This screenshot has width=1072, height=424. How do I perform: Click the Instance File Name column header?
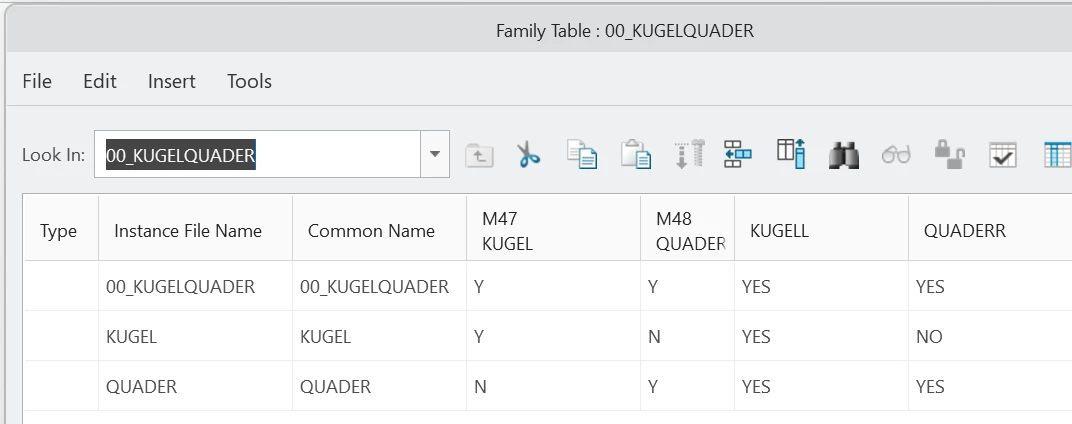click(196, 228)
